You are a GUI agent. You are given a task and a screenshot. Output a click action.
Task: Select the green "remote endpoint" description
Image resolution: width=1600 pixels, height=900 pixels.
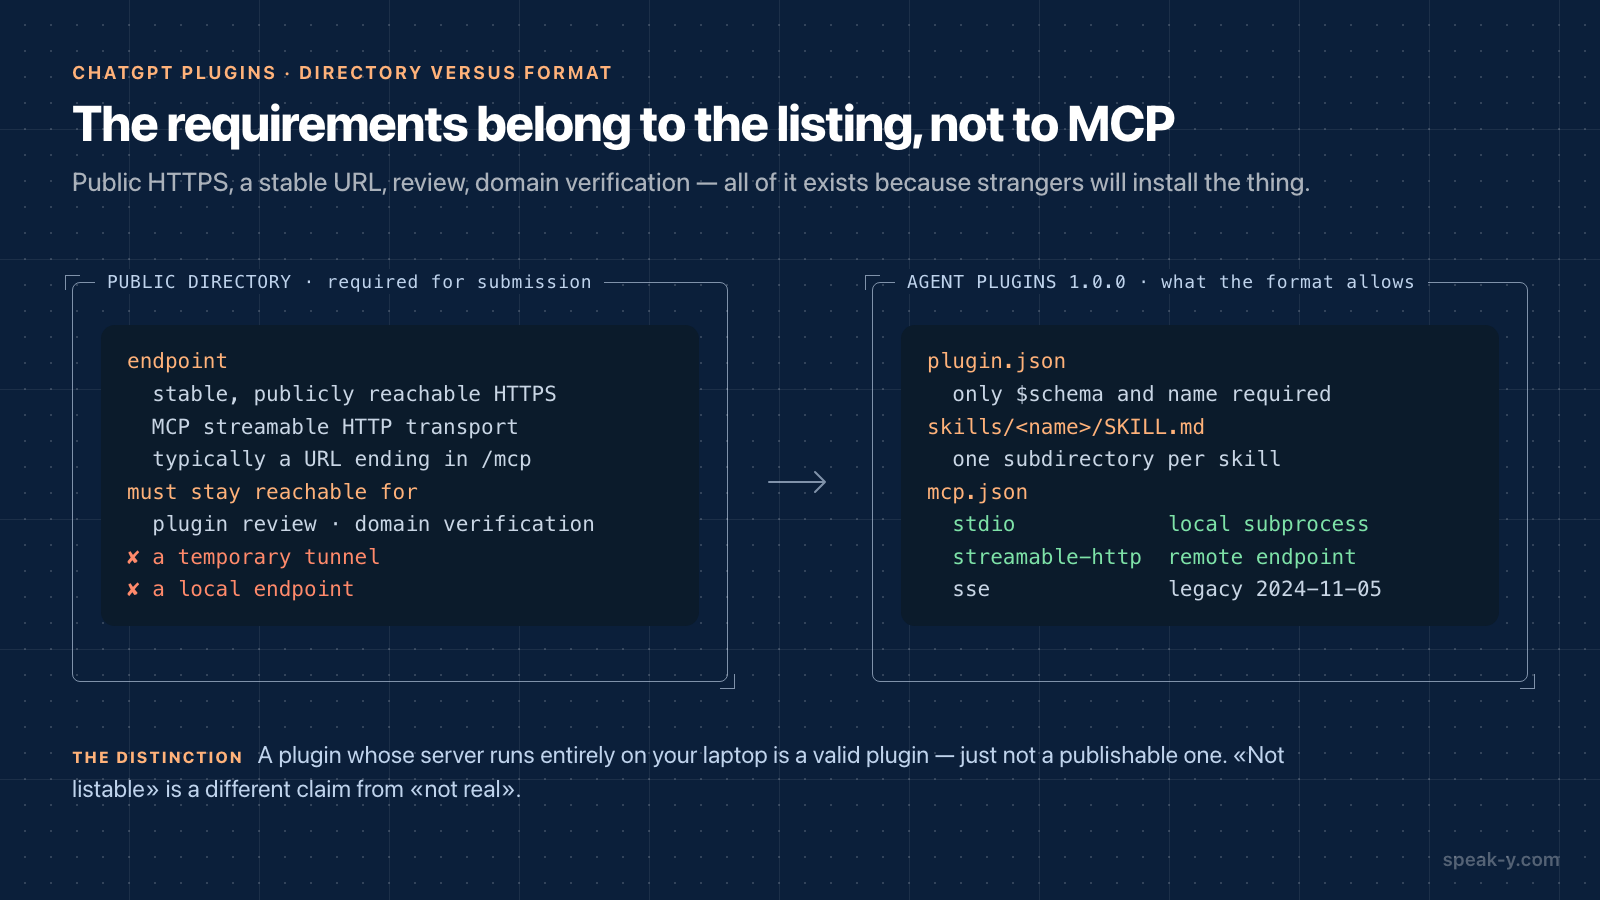1262,557
